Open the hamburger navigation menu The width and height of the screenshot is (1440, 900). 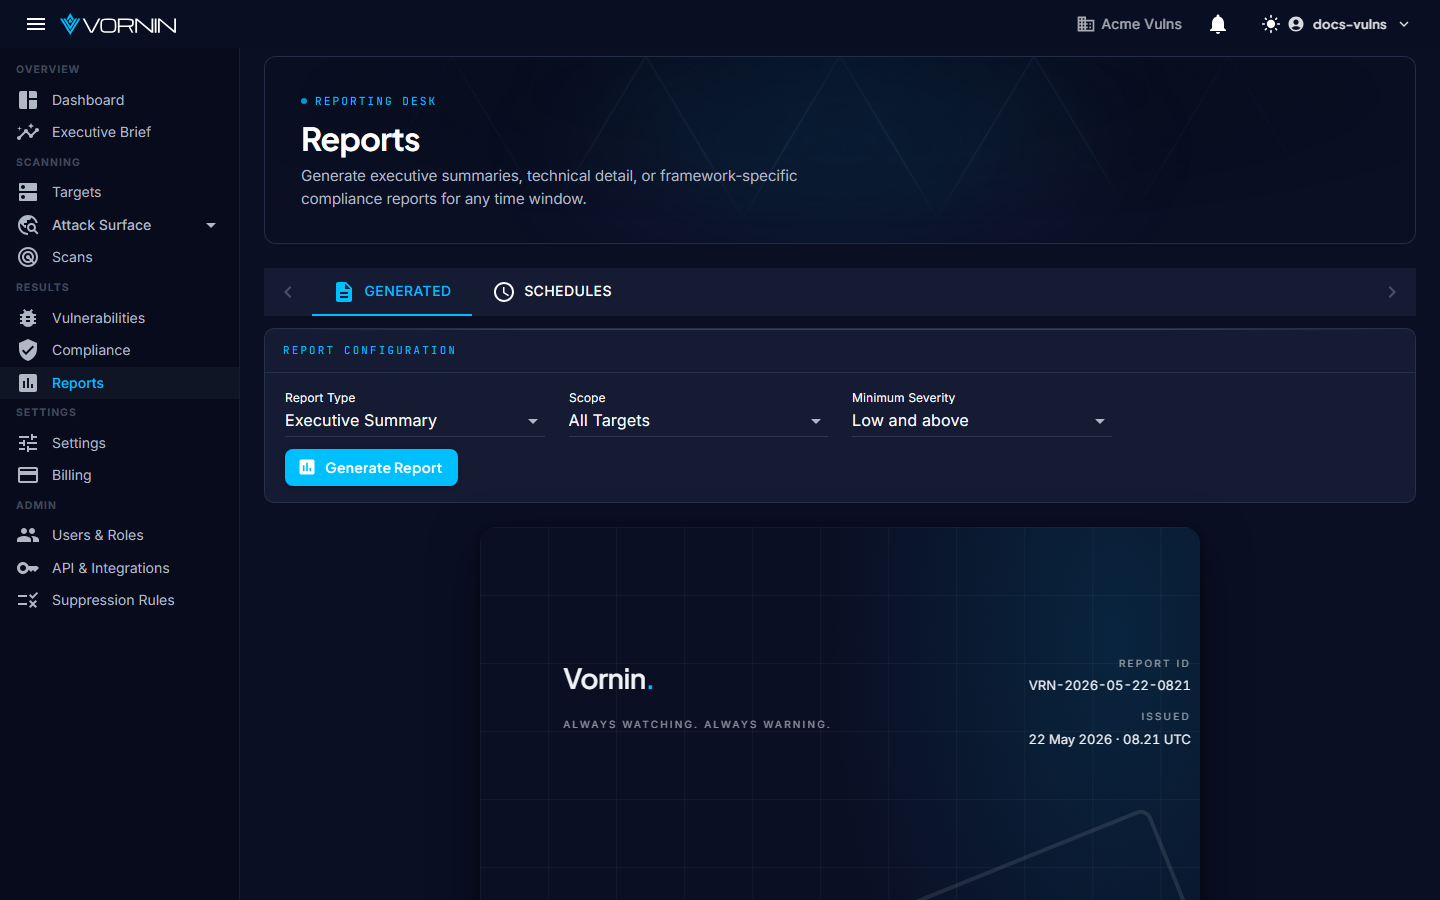pos(36,24)
